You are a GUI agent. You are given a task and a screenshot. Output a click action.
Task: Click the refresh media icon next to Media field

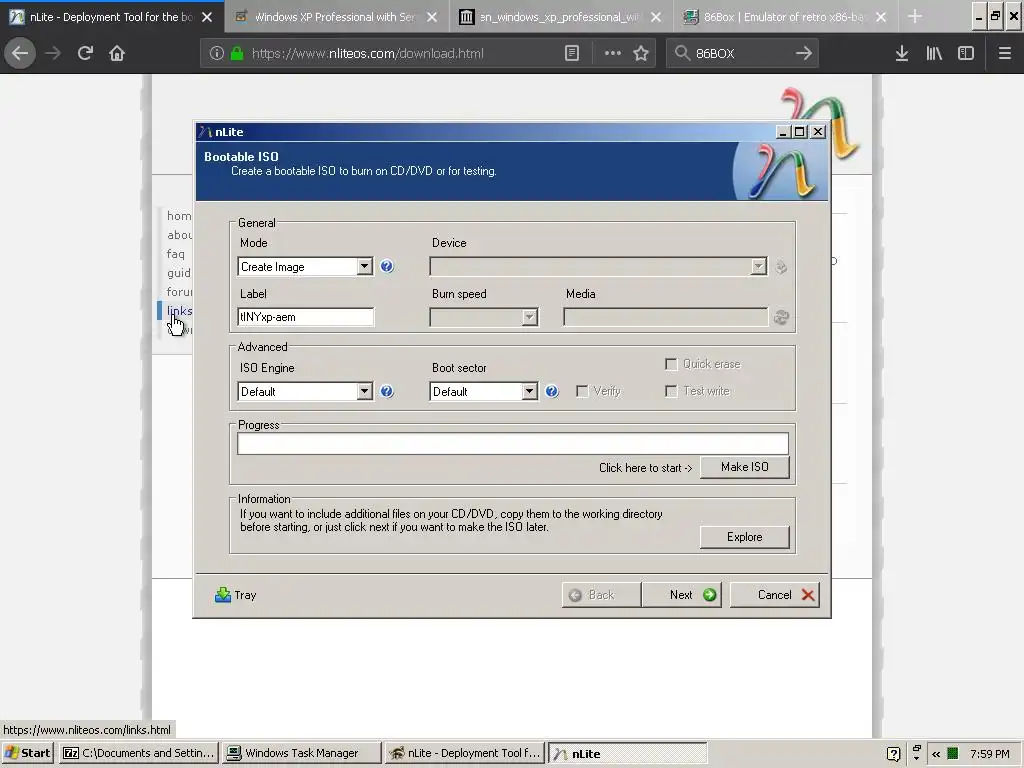781,317
